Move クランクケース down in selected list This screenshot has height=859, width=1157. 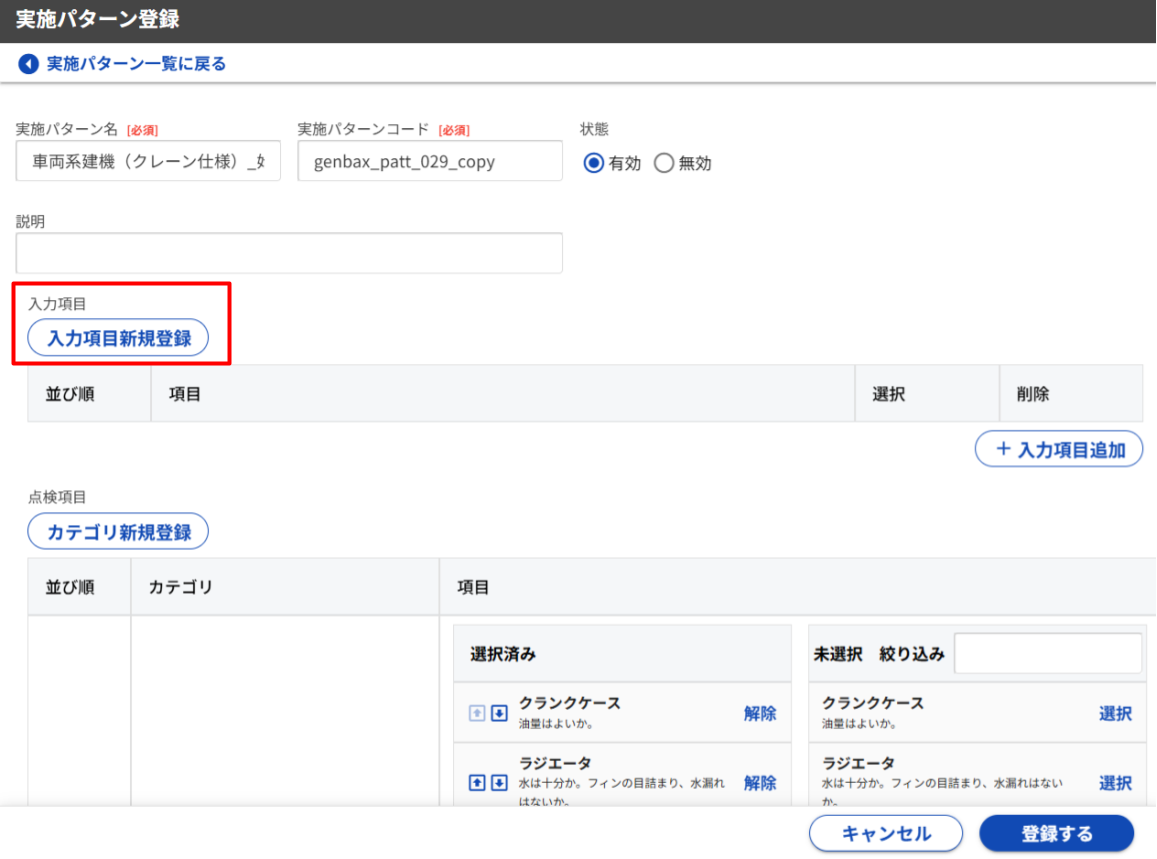[x=499, y=713]
